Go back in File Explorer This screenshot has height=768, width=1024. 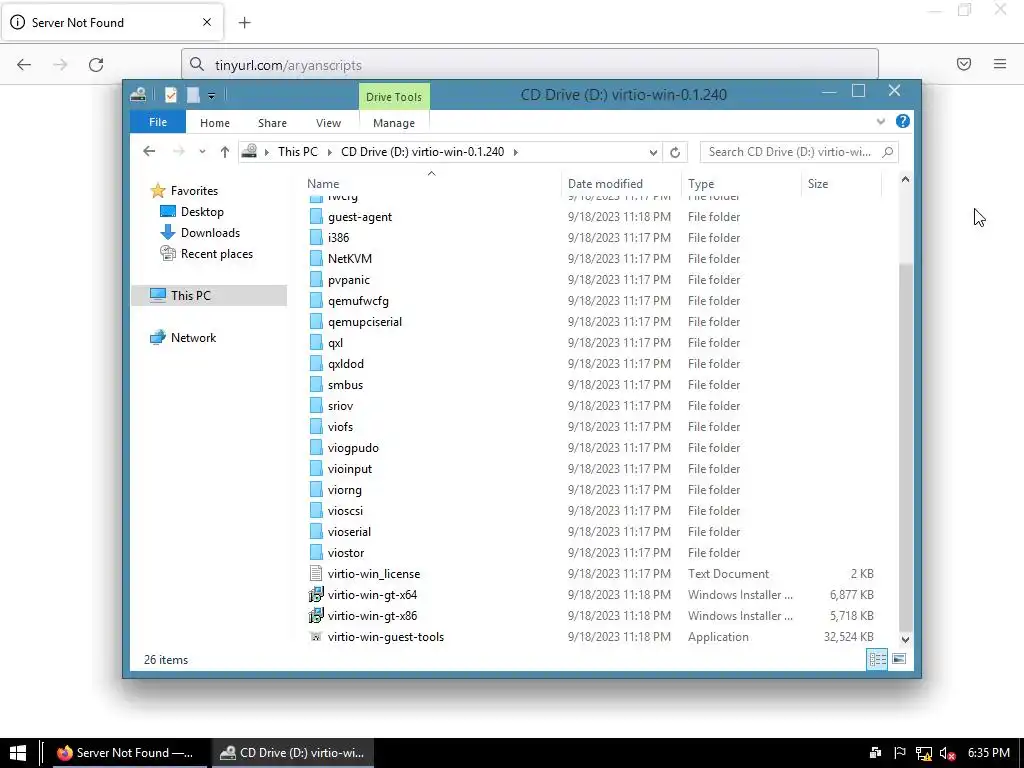point(149,152)
